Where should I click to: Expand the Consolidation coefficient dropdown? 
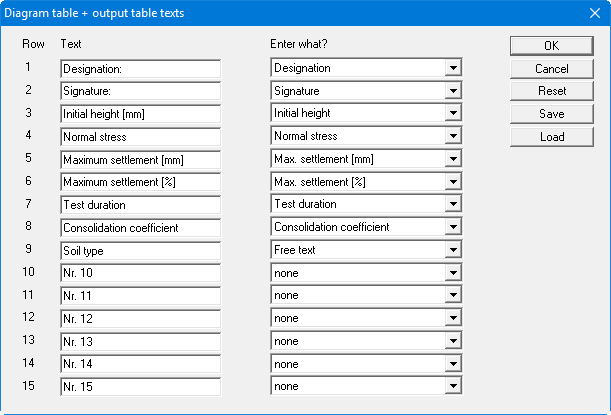coord(453,228)
